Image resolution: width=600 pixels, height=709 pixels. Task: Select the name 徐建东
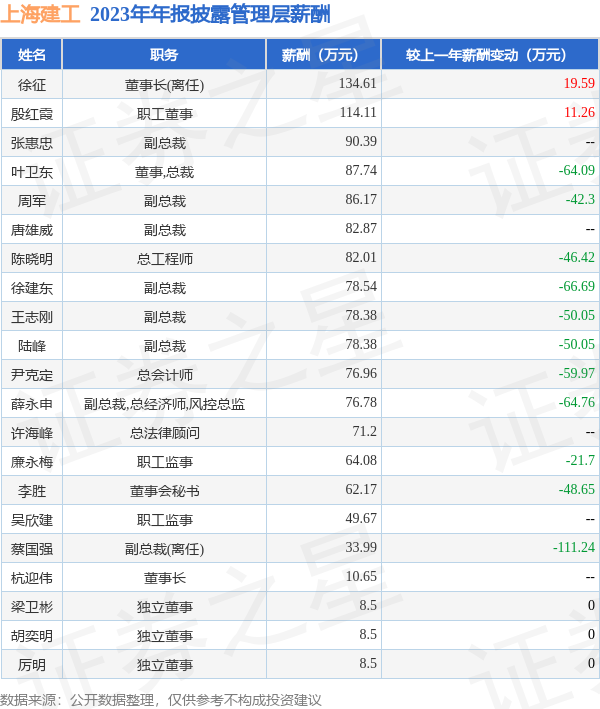tap(32, 288)
